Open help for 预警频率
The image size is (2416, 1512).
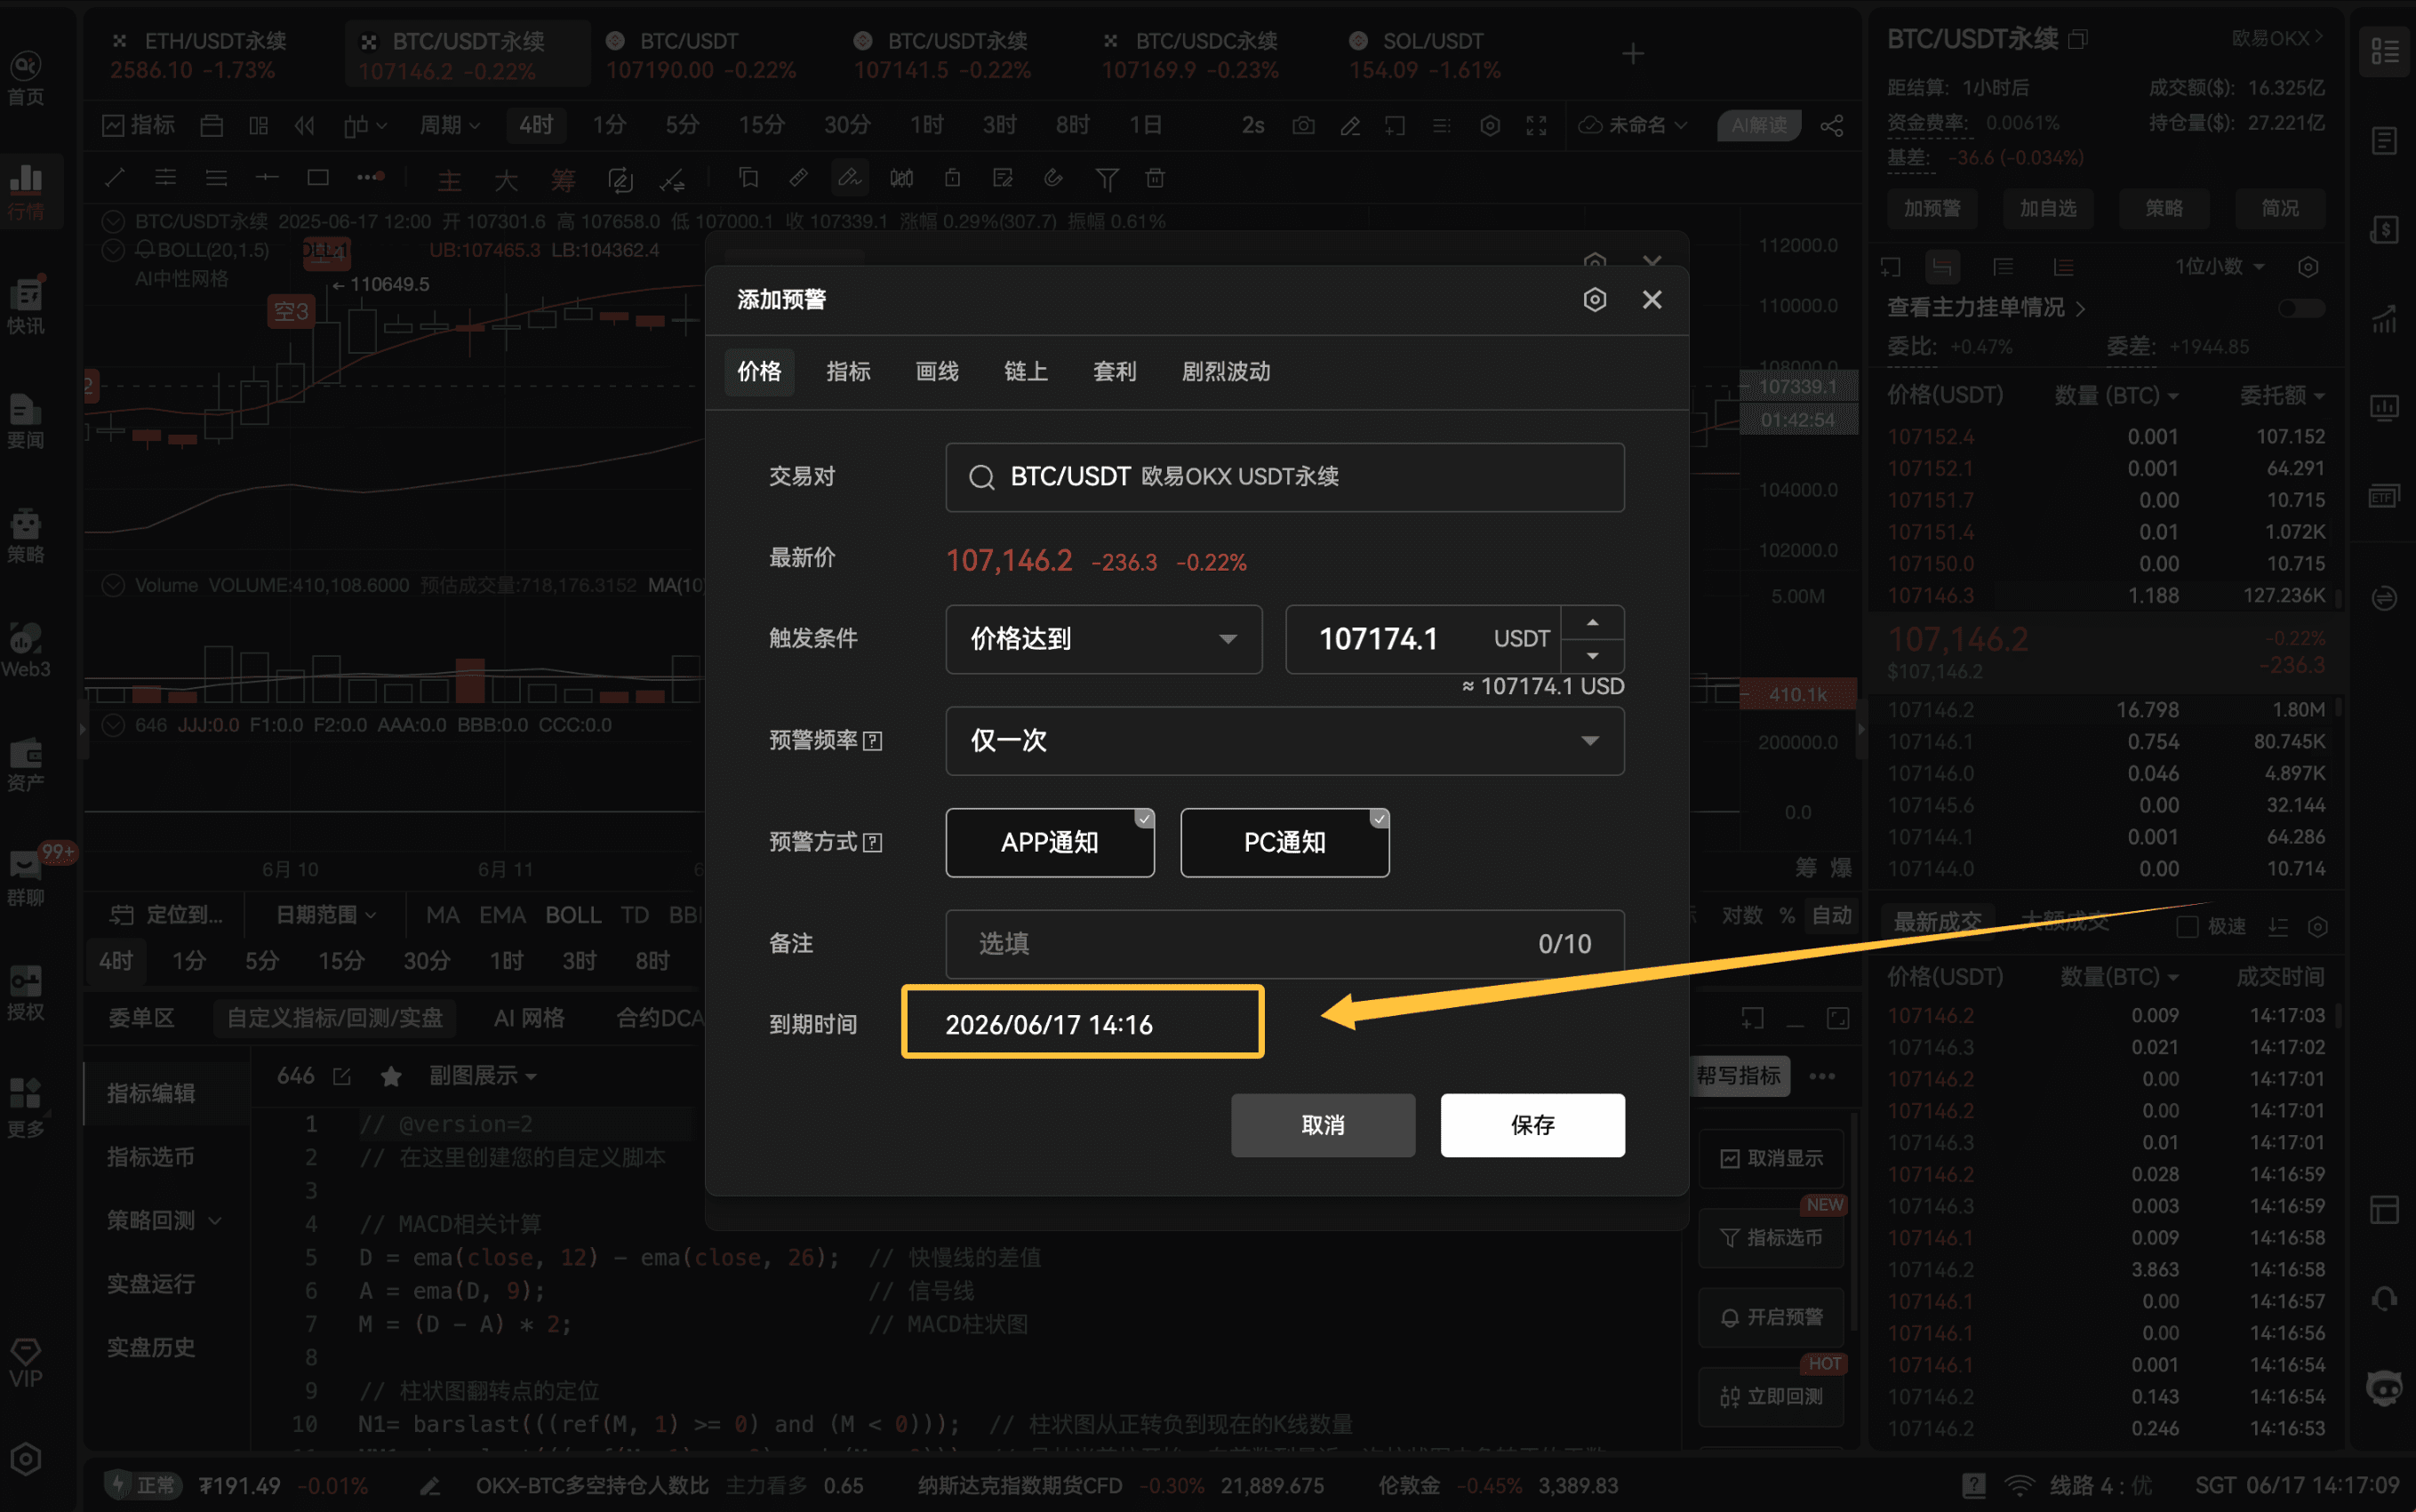click(872, 741)
